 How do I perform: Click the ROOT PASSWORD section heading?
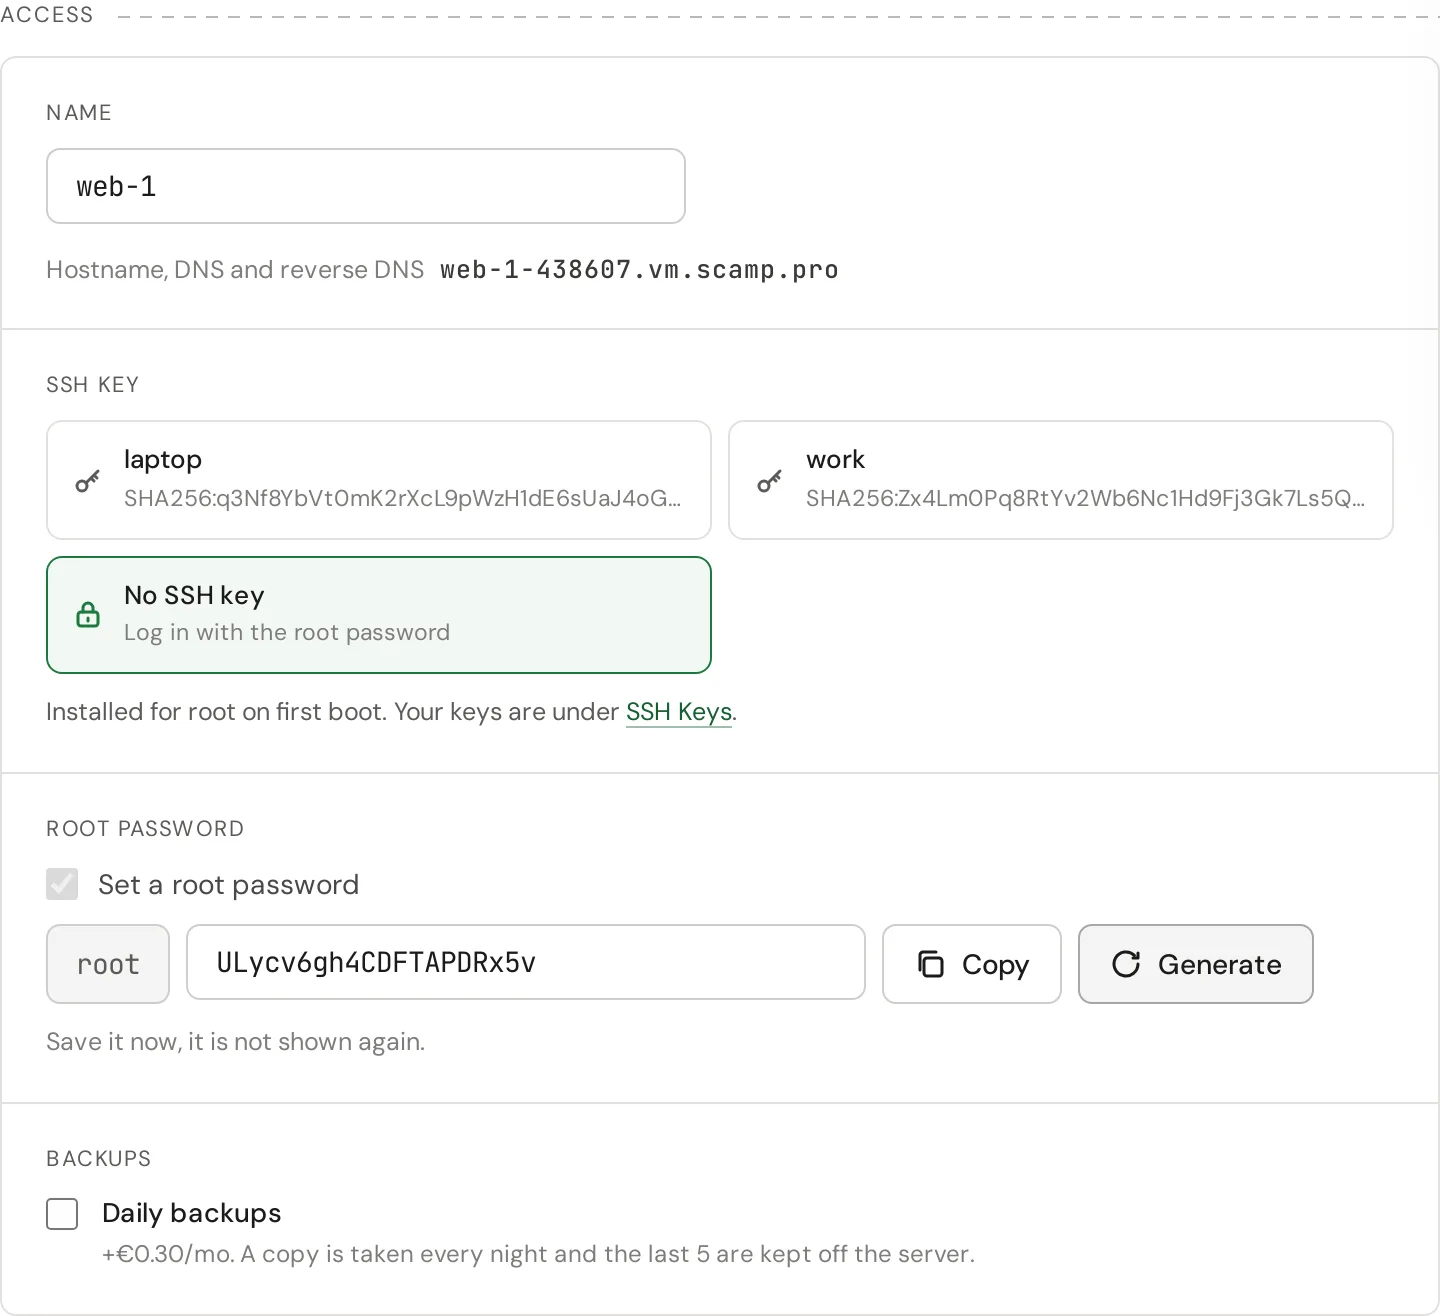click(x=145, y=829)
